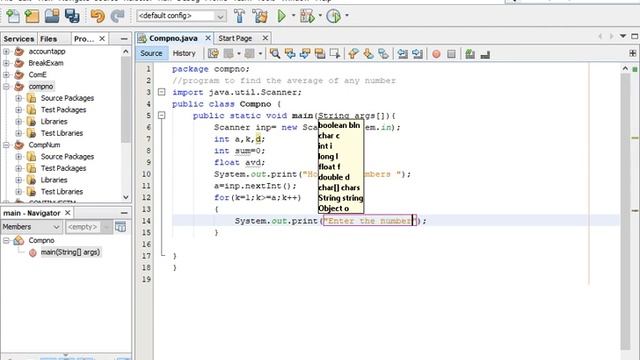The height and width of the screenshot is (360, 640).
Task: Click the Navigator filter icon beside <empty> dropdown
Action: pyautogui.click(x=121, y=227)
